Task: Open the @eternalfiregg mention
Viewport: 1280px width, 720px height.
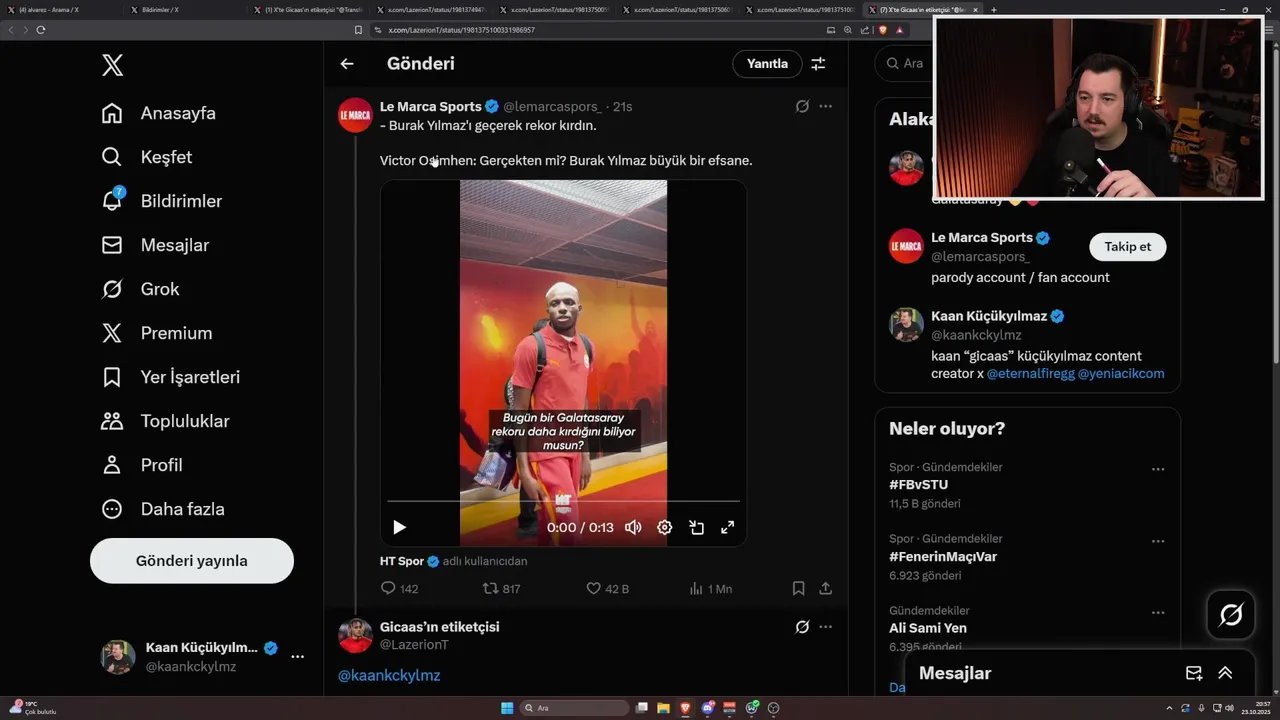Action: (x=1030, y=373)
